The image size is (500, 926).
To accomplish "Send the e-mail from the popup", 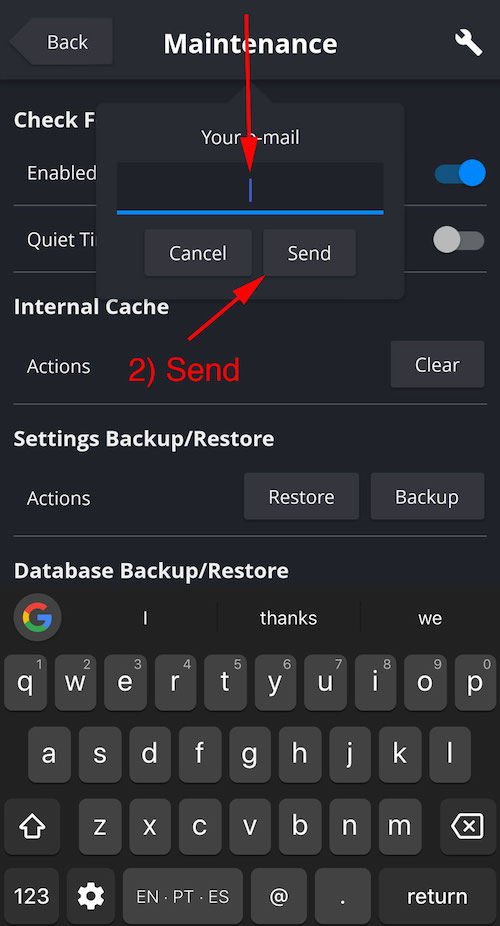I will point(309,253).
